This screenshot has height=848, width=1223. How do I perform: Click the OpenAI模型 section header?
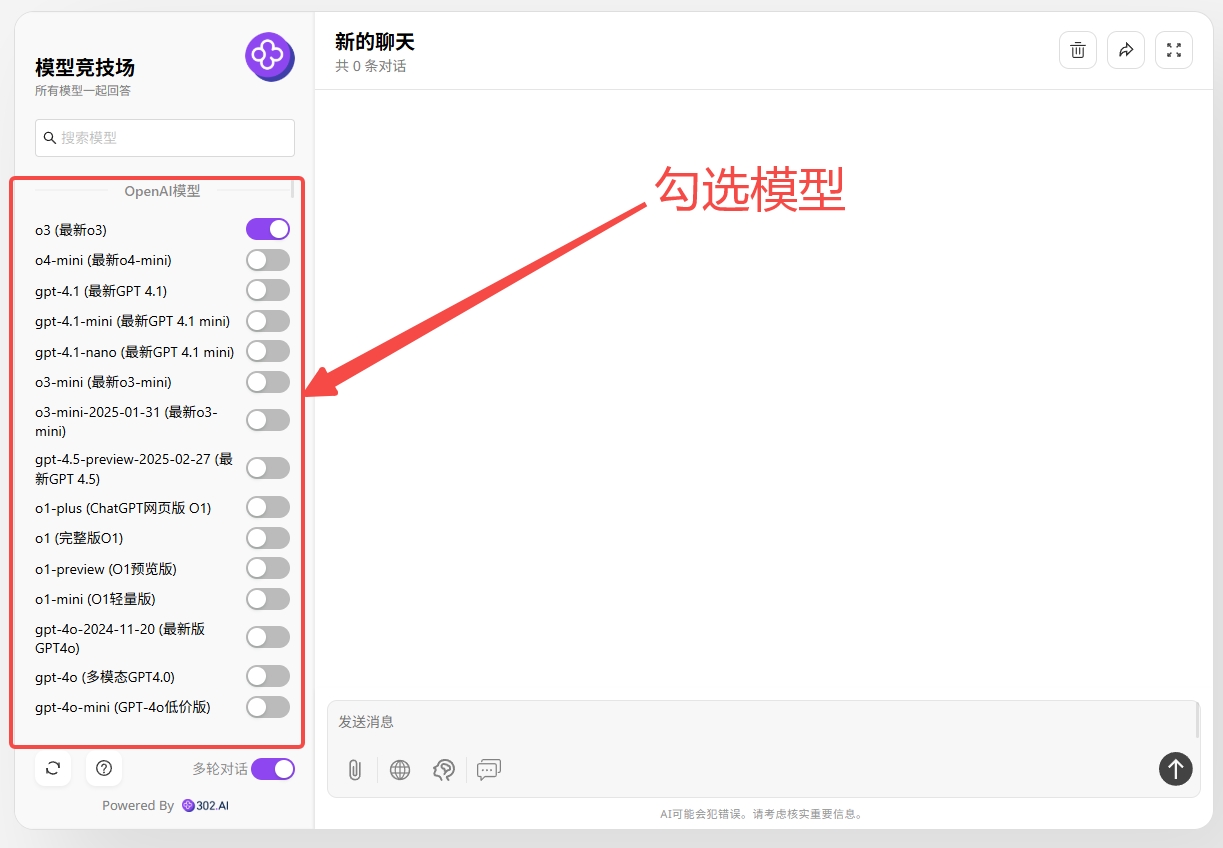162,190
